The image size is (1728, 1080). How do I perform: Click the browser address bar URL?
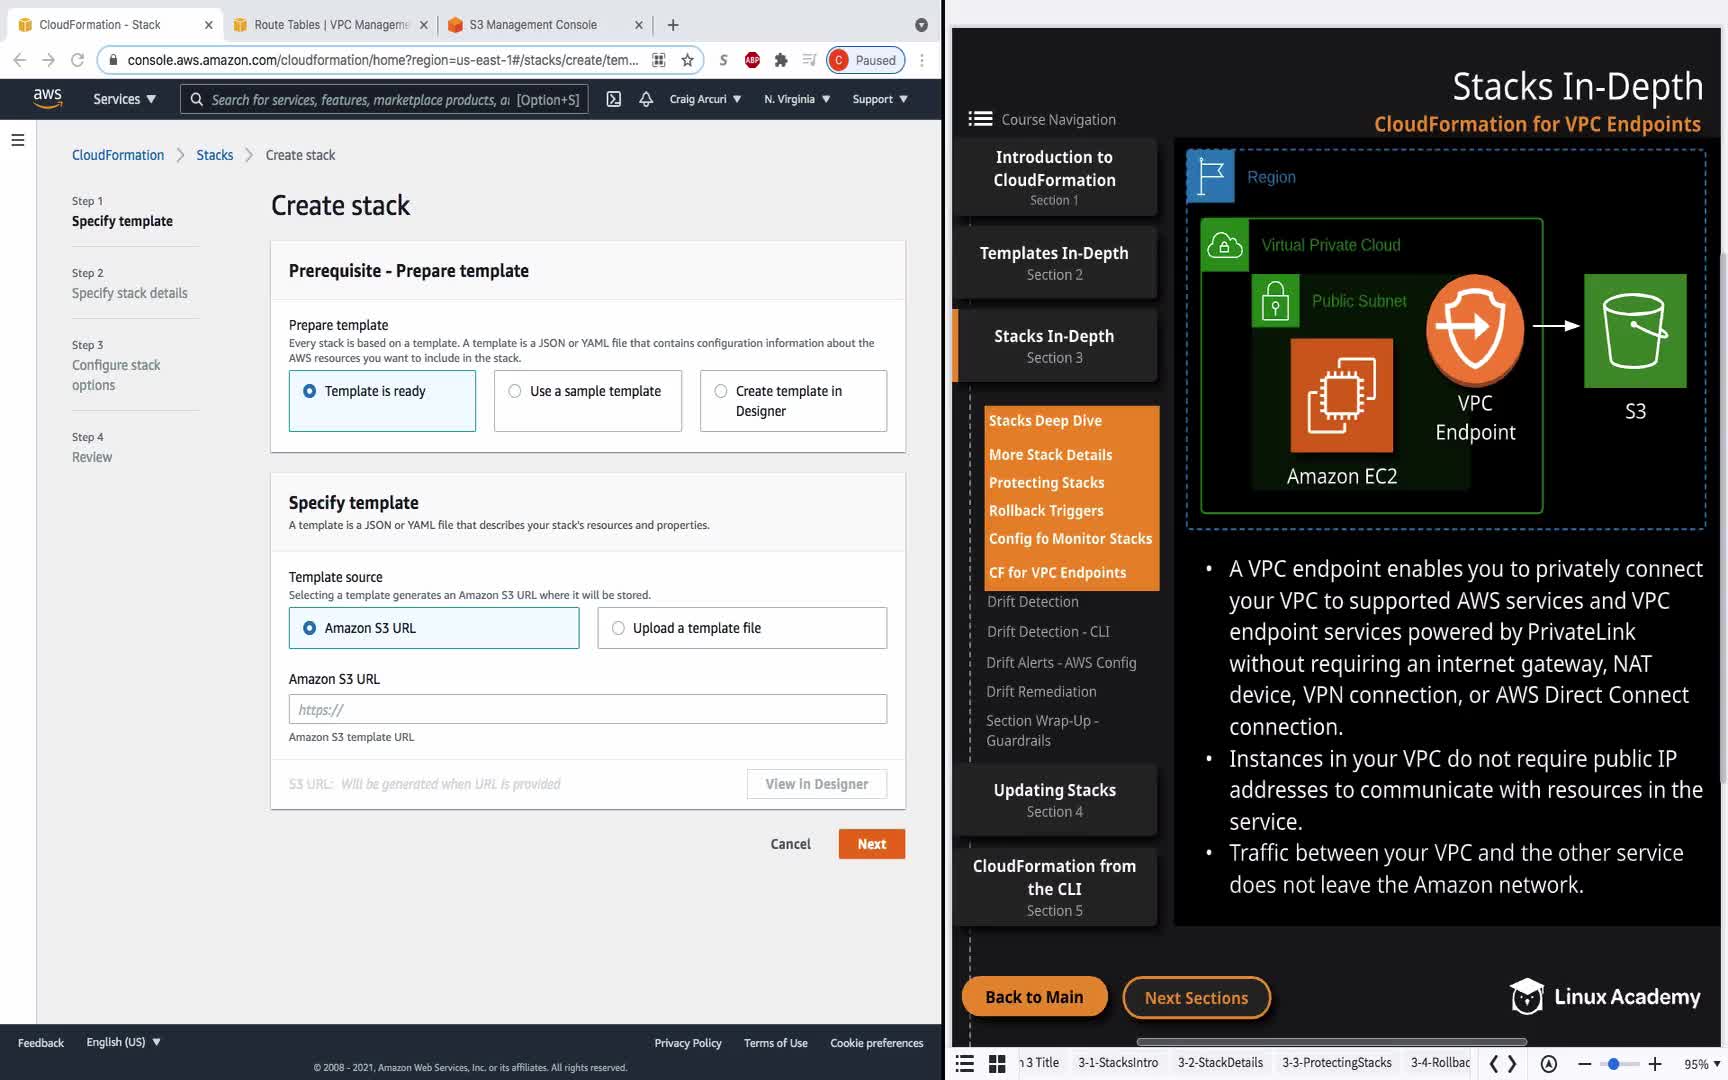(x=383, y=60)
